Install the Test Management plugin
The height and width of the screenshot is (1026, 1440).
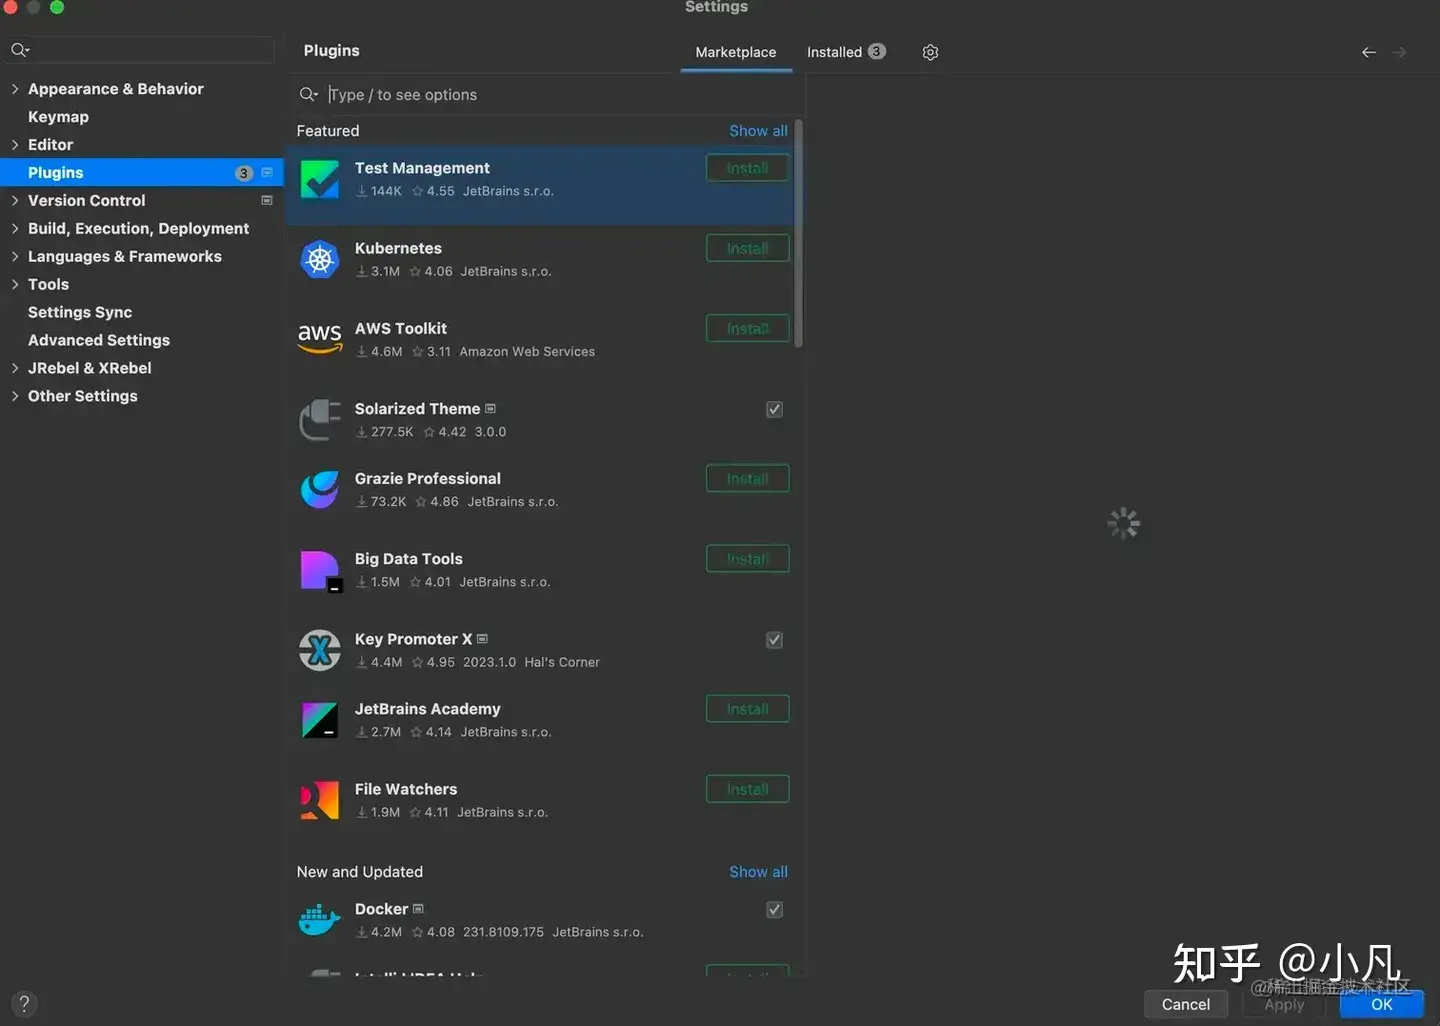(747, 168)
